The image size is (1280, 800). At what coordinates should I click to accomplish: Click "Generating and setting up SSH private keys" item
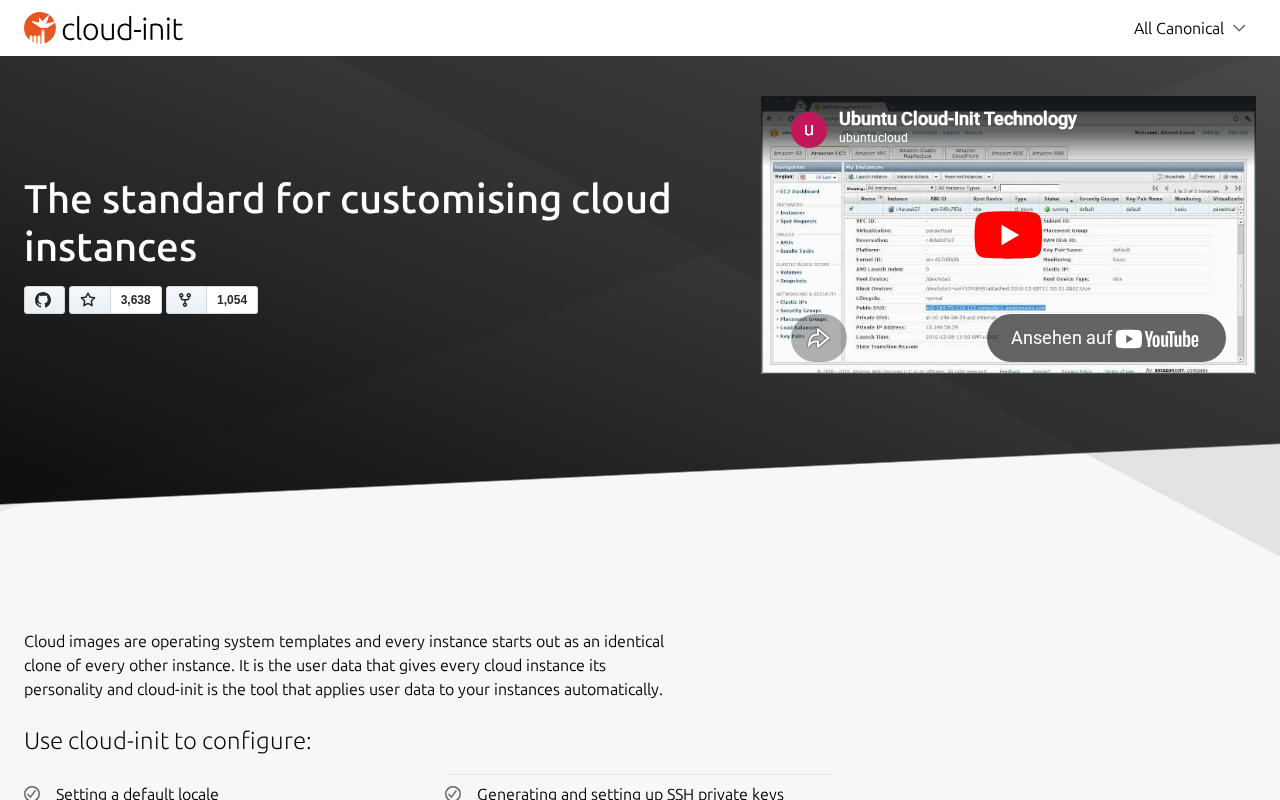click(x=630, y=793)
